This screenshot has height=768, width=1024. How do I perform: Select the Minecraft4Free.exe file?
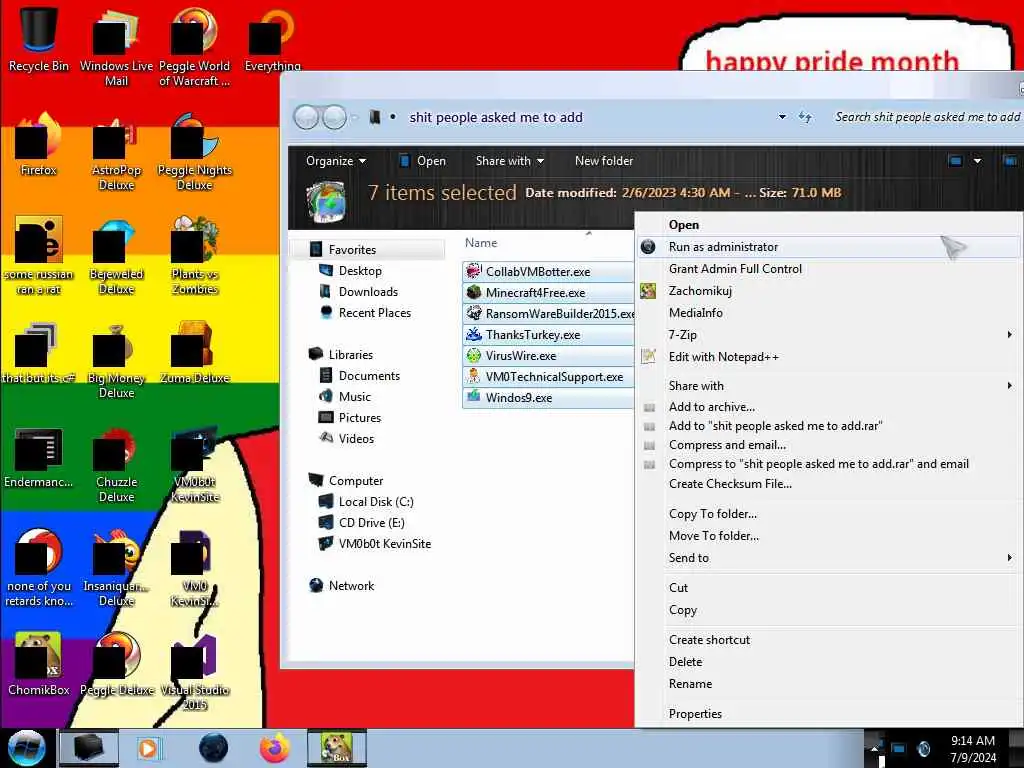pyautogui.click(x=547, y=293)
